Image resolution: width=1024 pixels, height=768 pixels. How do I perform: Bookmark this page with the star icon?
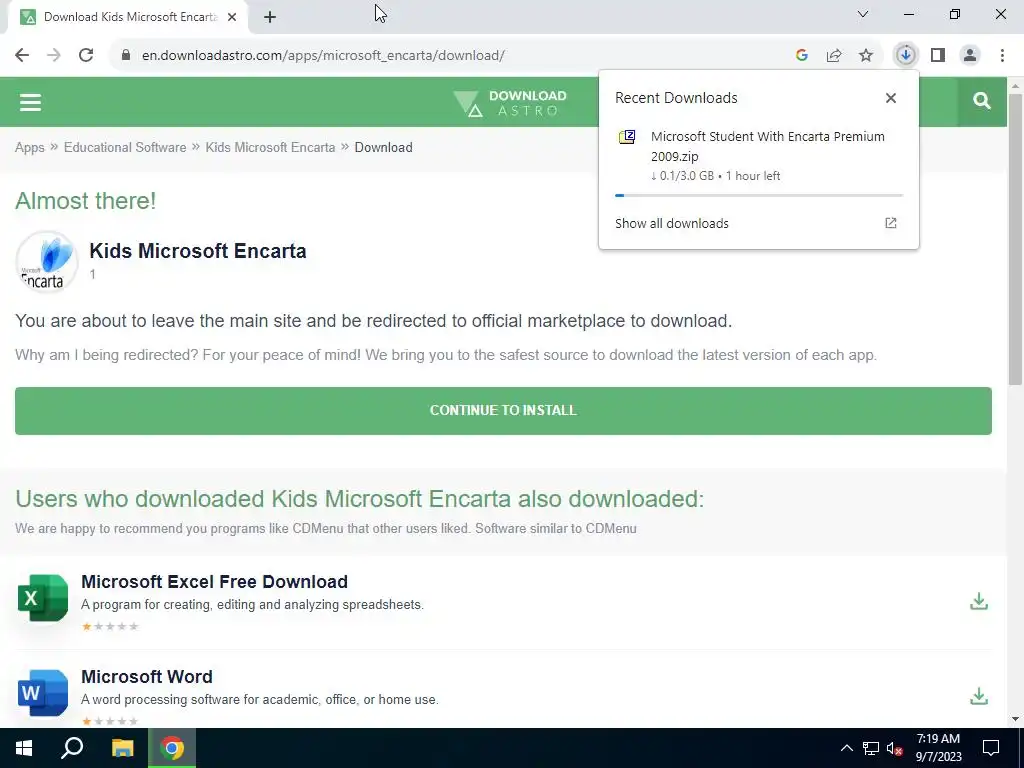[x=866, y=56]
